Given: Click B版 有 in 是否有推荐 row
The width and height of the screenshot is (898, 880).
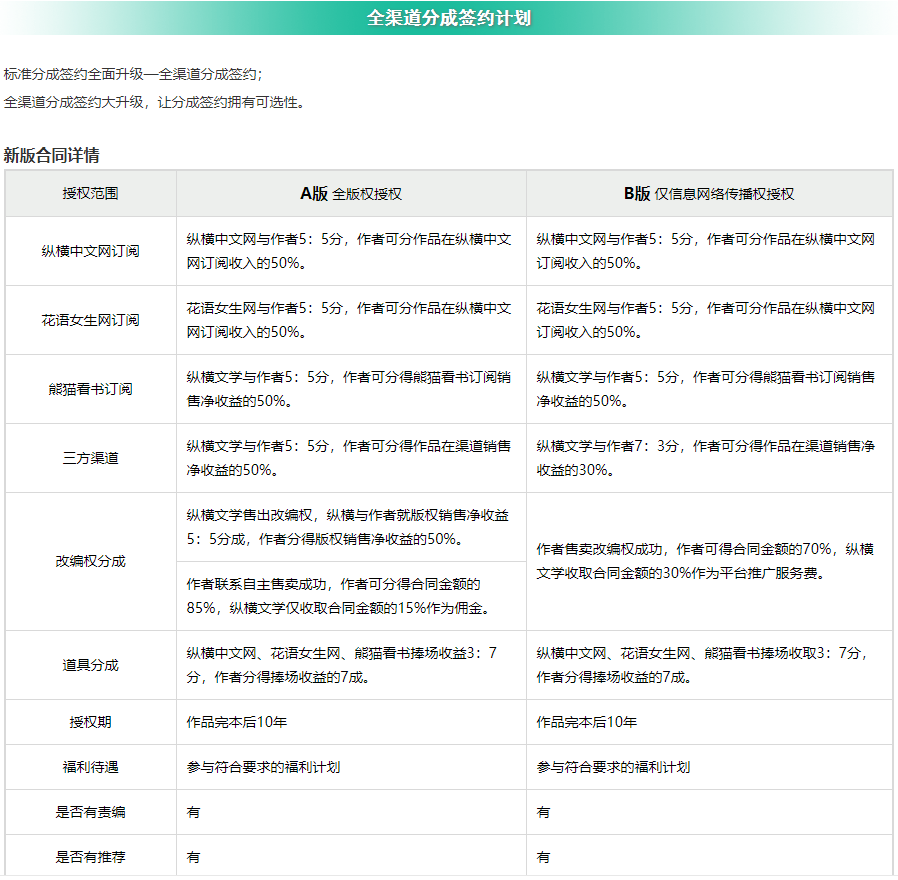Looking at the screenshot, I should [x=543, y=858].
